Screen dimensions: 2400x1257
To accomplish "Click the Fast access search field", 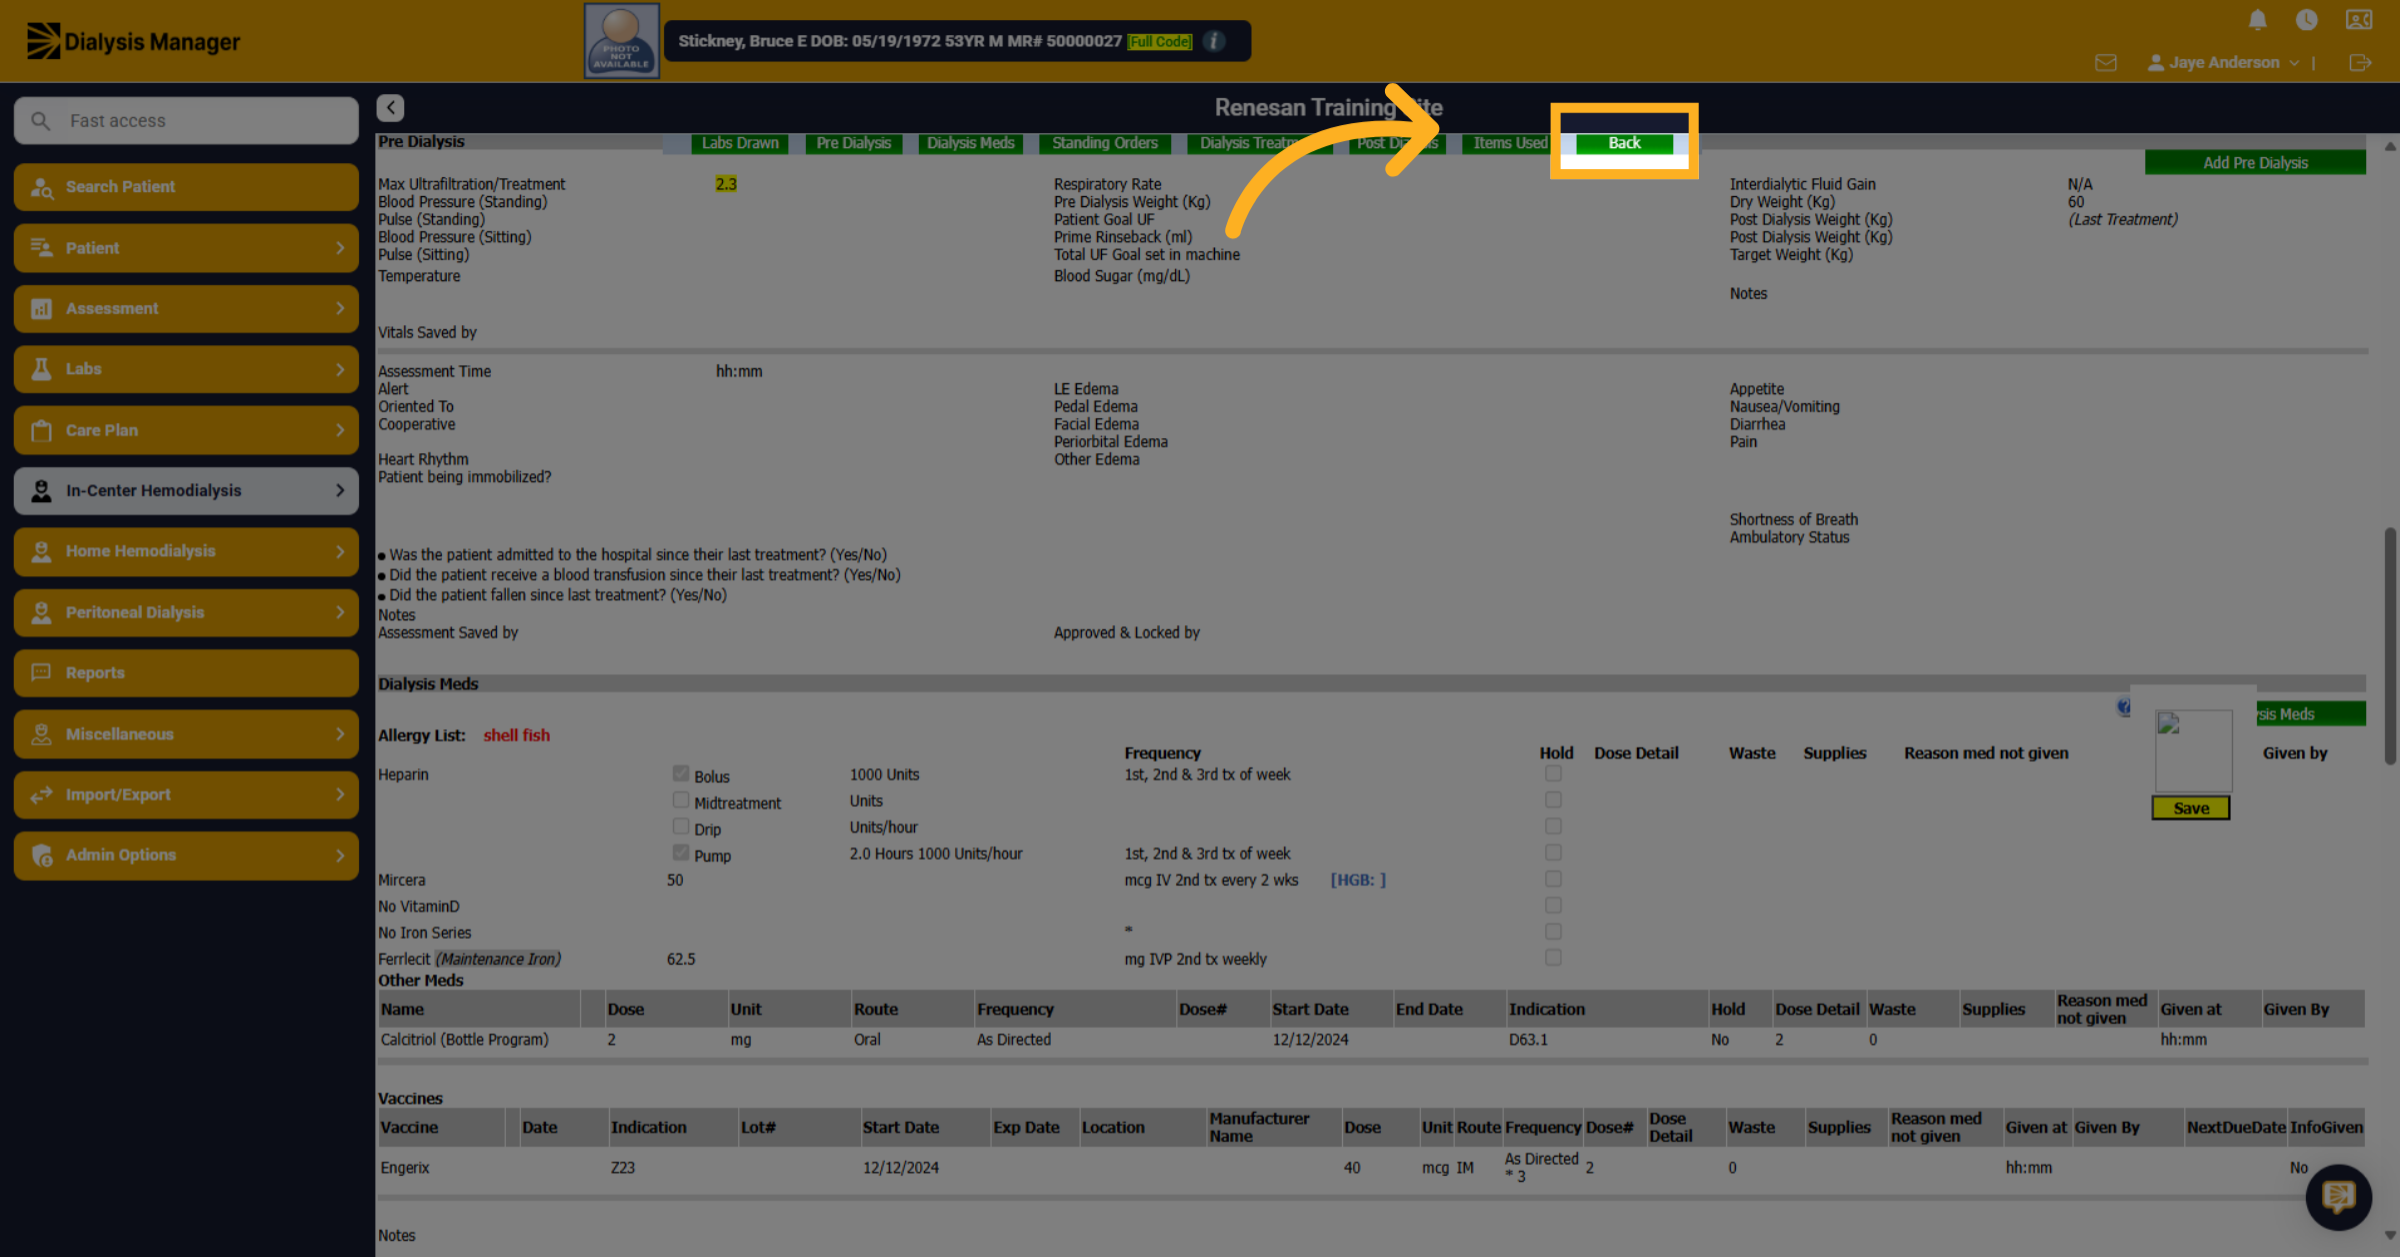I will pos(186,120).
